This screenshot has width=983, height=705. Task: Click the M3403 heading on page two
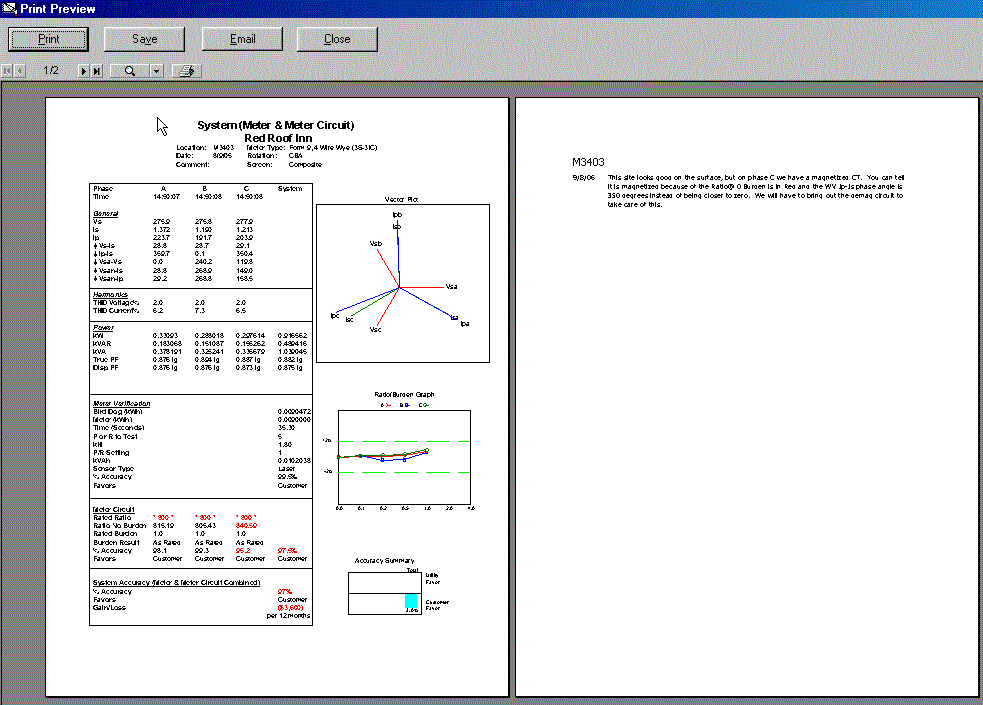pos(588,162)
